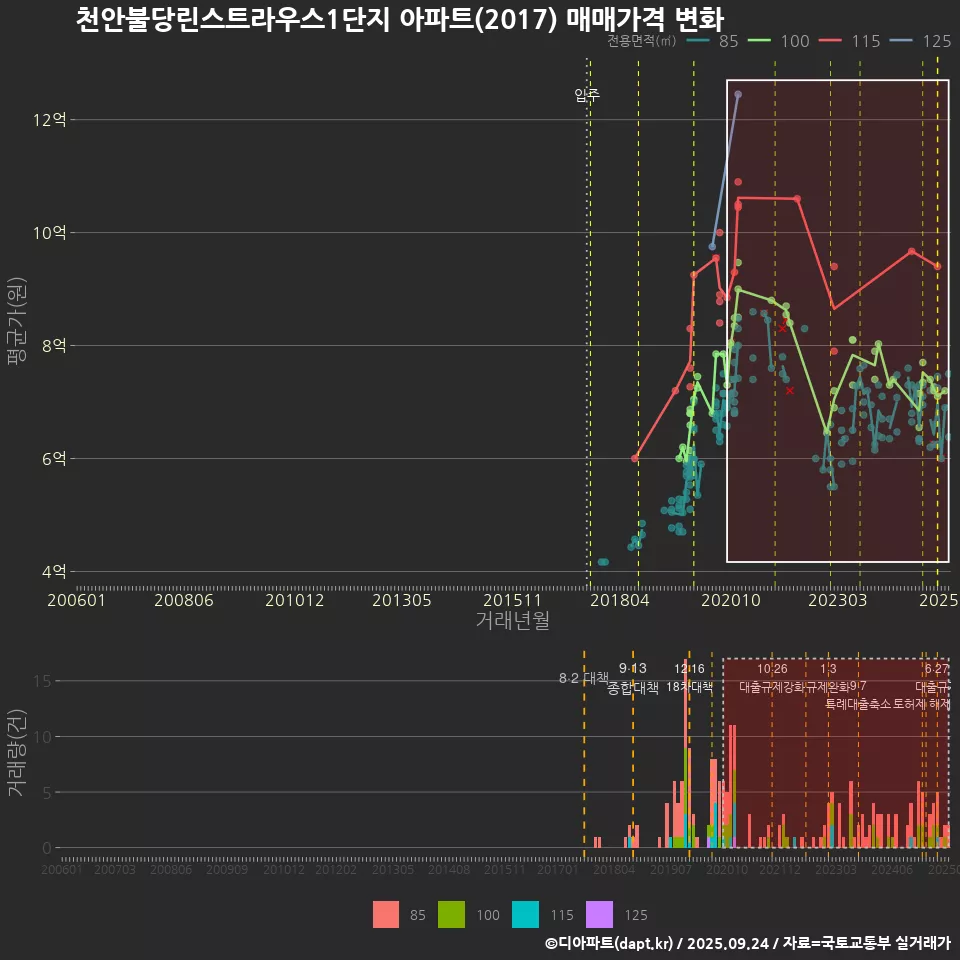960x960 pixels.
Task: Click the highest 125㎡ data point near 12억
Action: pos(738,94)
